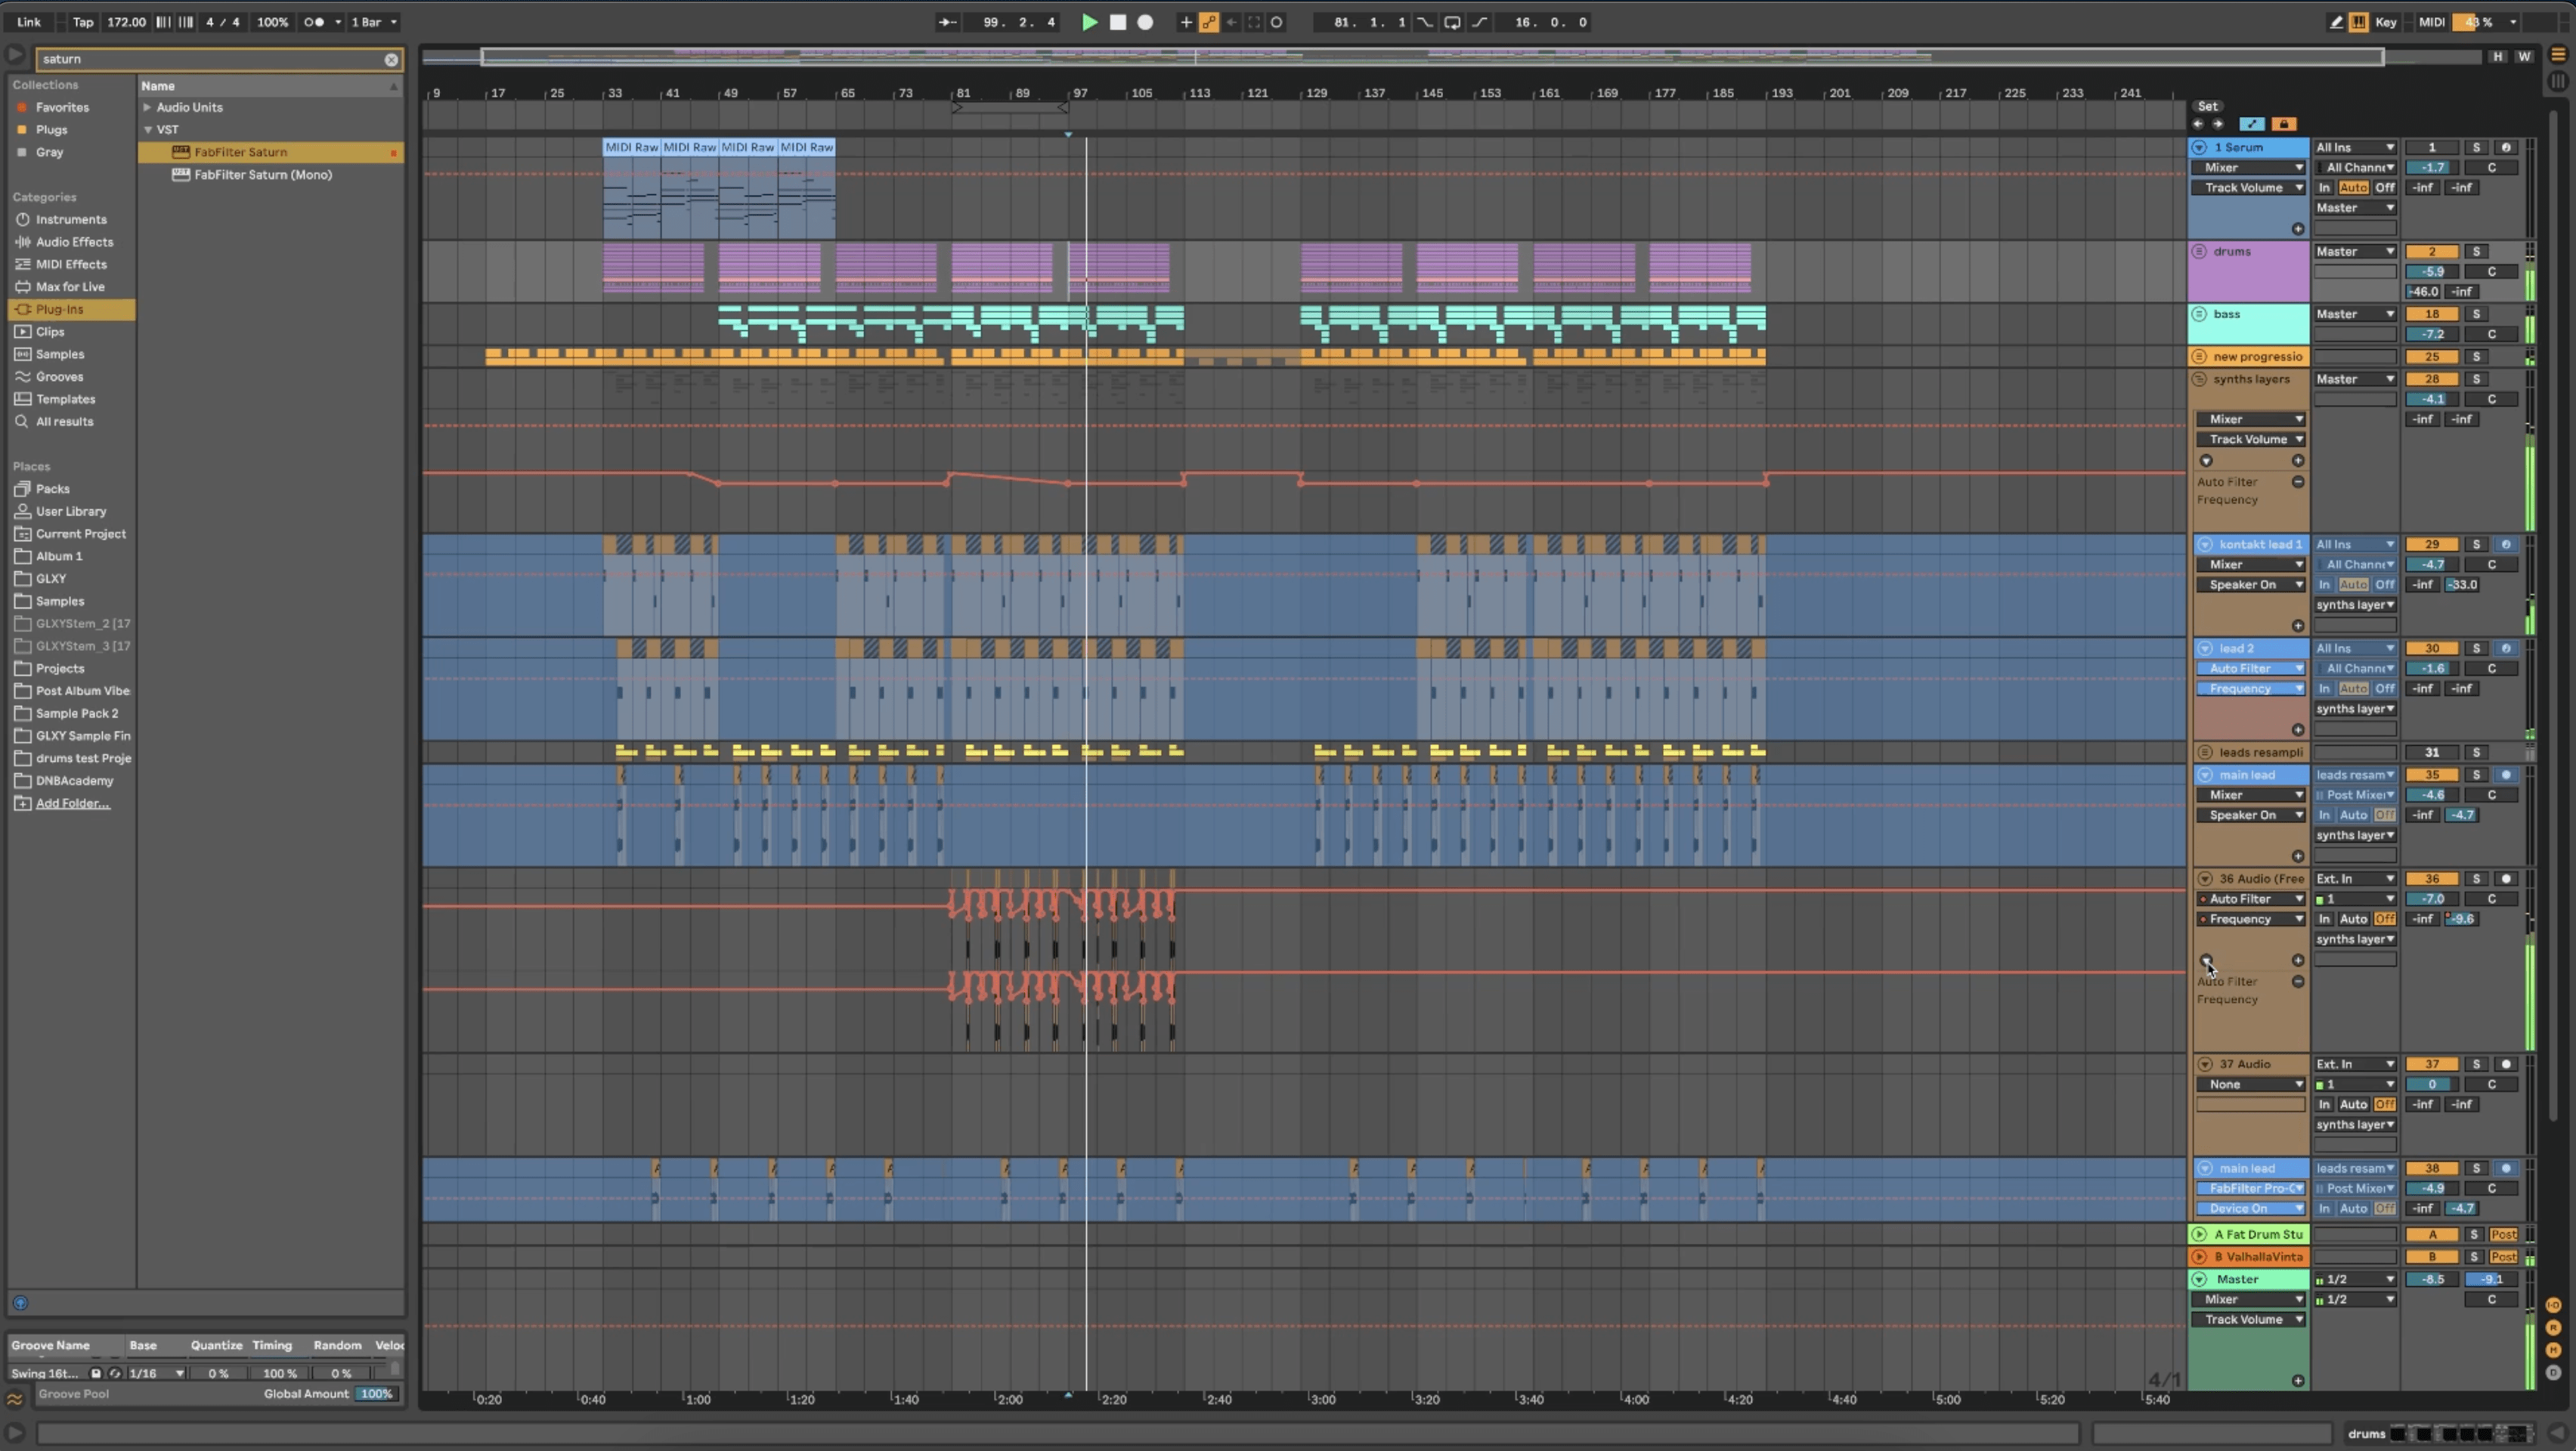Click the Arrangement Record button
Screen dimensions: 2576x1451
(x=1146, y=22)
